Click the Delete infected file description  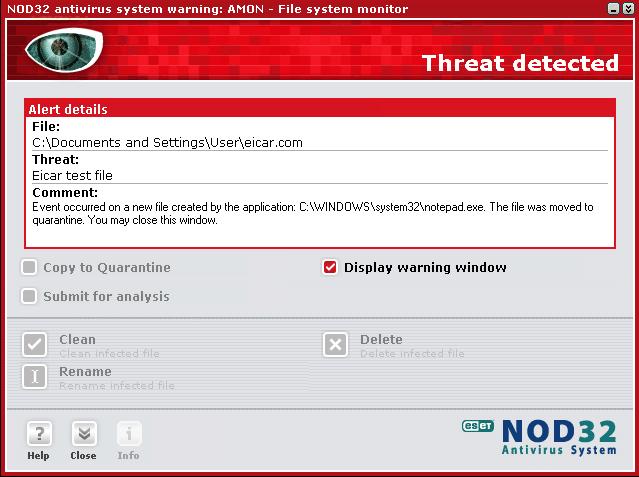pos(412,354)
